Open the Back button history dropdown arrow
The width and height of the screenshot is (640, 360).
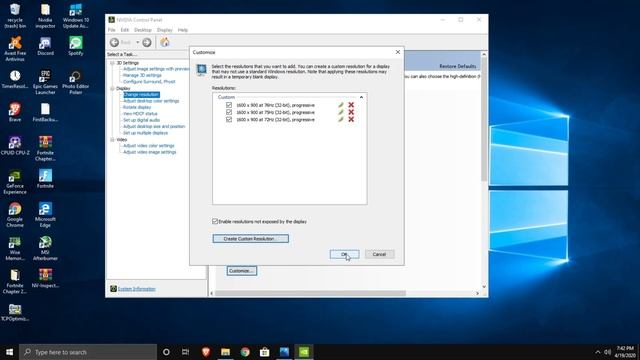138,42
